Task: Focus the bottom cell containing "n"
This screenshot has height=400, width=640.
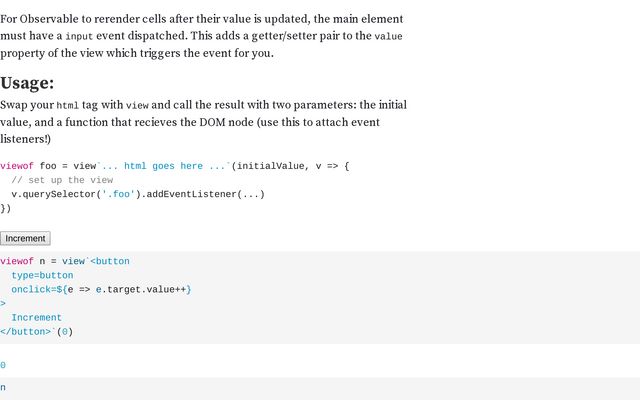Action: (x=320, y=388)
